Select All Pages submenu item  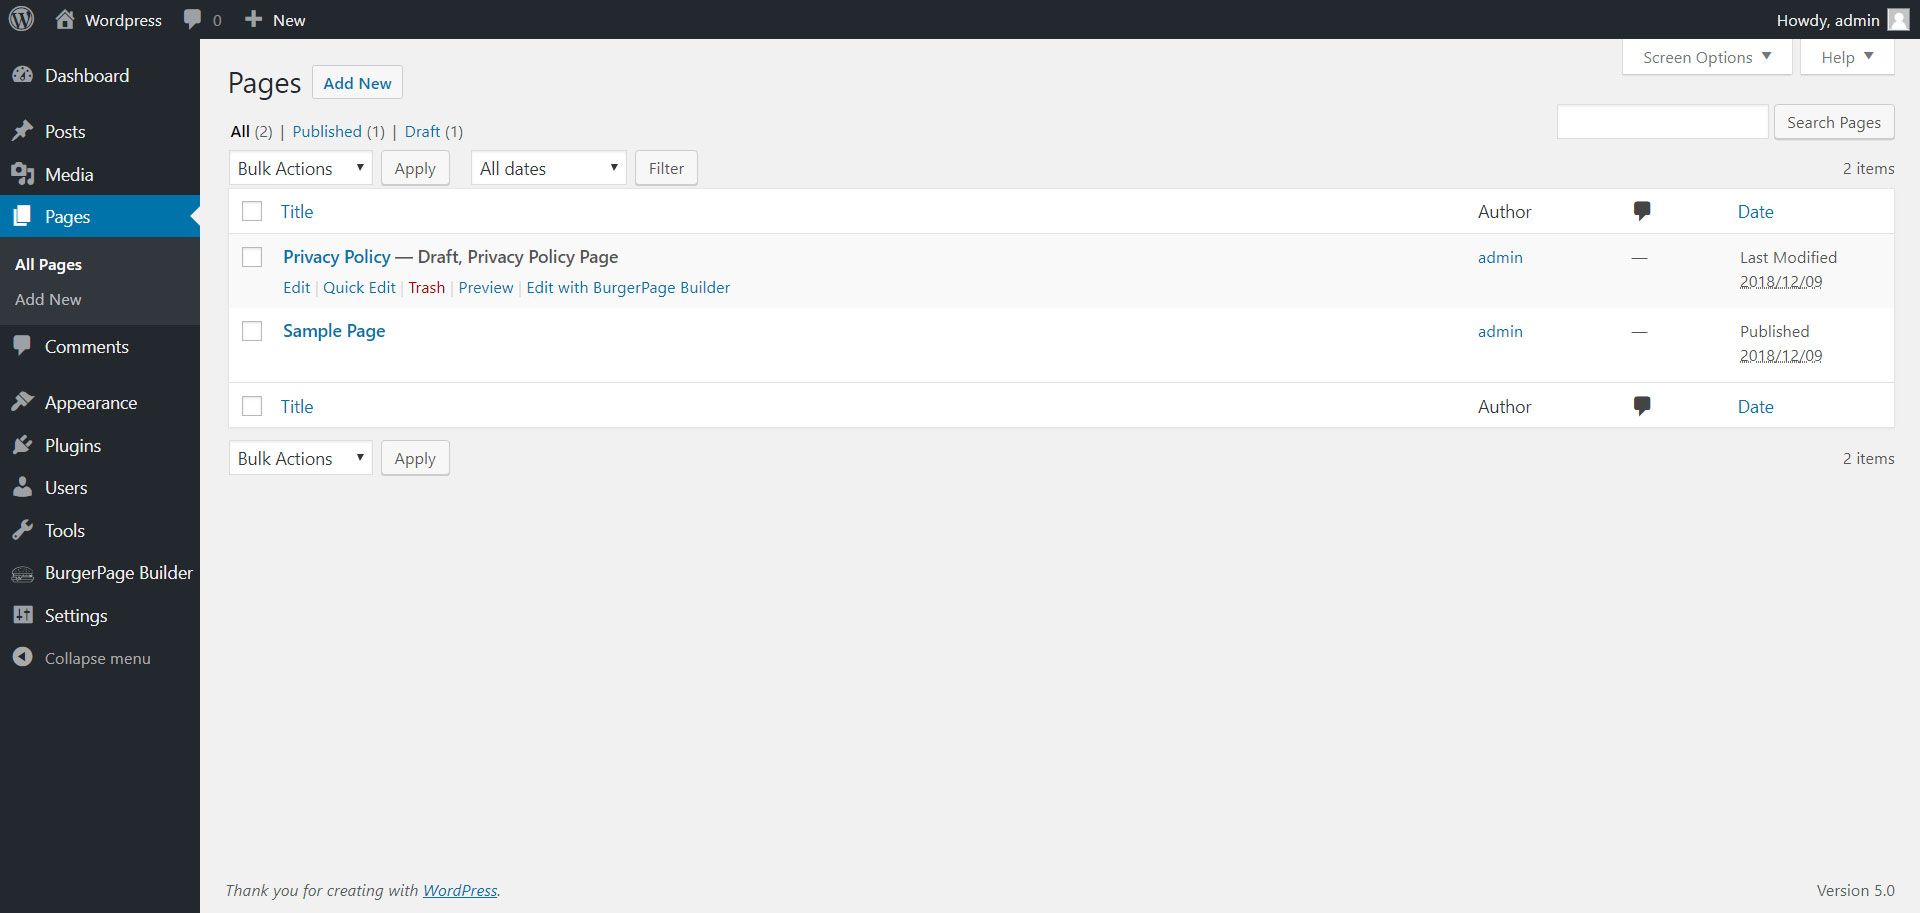(48, 264)
